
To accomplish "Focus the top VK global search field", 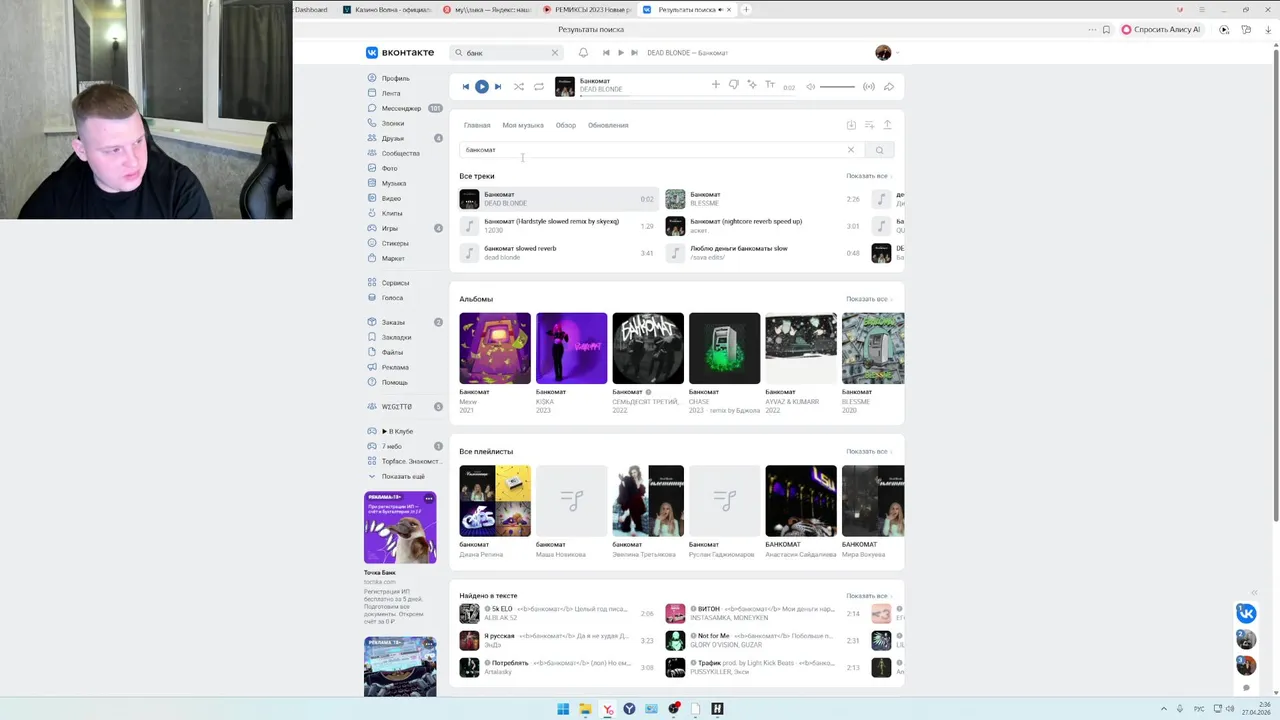I will (x=505, y=52).
